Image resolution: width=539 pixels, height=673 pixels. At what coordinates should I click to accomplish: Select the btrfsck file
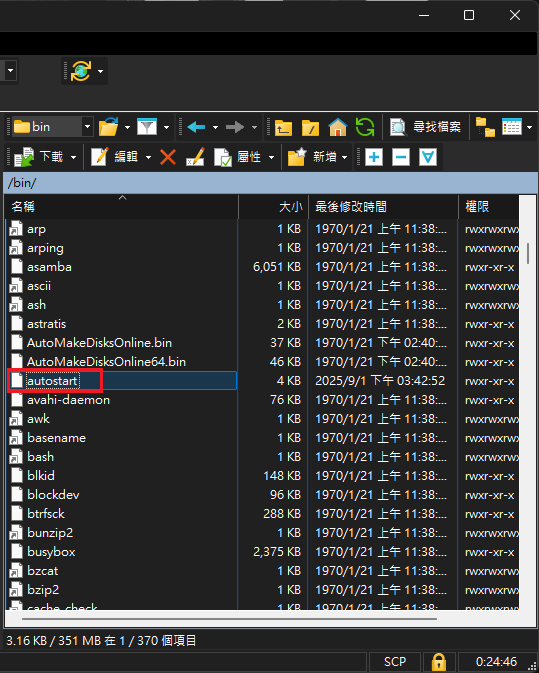coord(46,514)
